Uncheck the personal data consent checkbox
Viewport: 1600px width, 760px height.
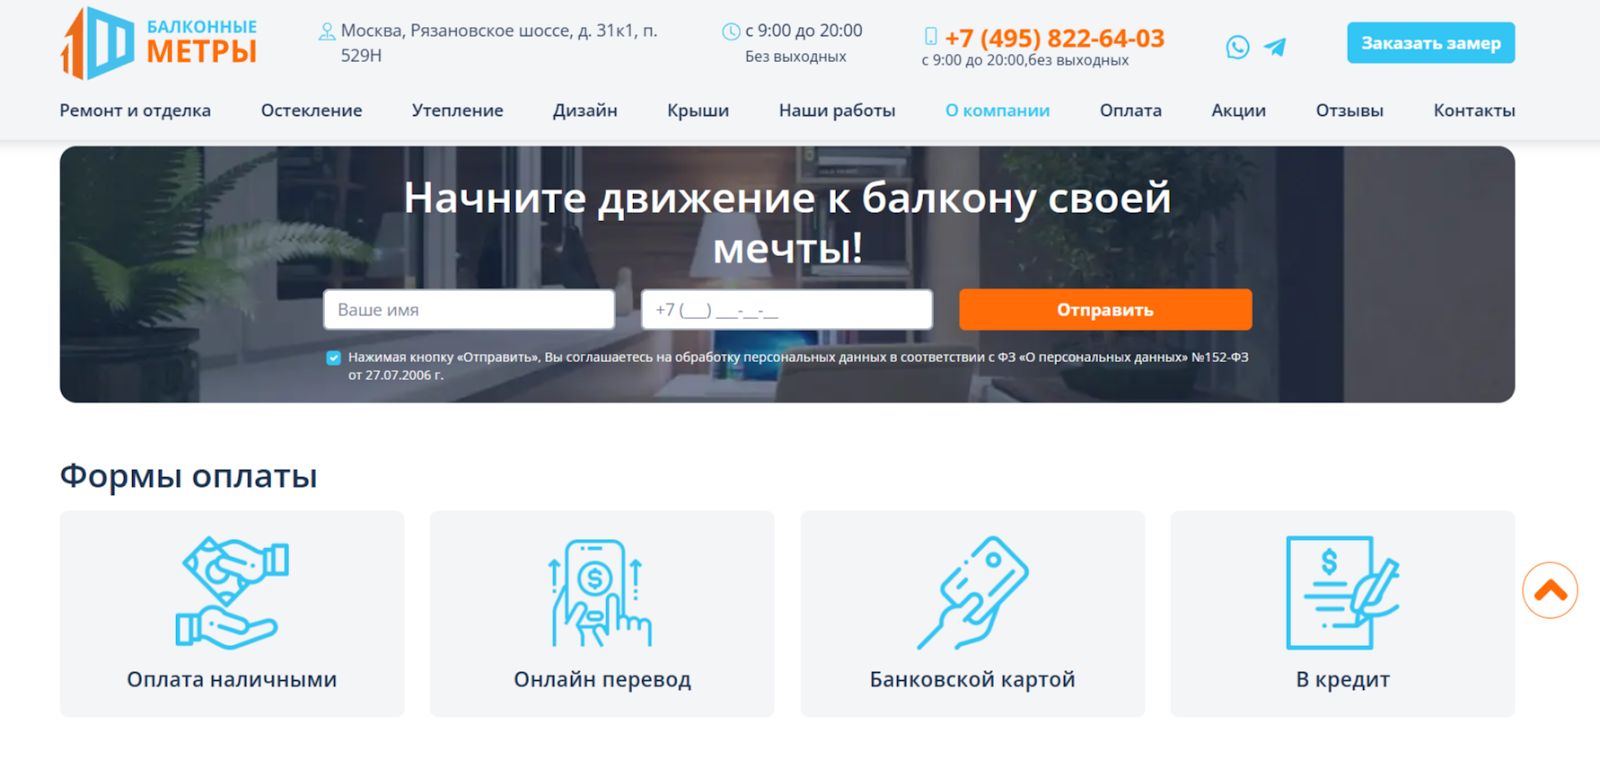[334, 358]
